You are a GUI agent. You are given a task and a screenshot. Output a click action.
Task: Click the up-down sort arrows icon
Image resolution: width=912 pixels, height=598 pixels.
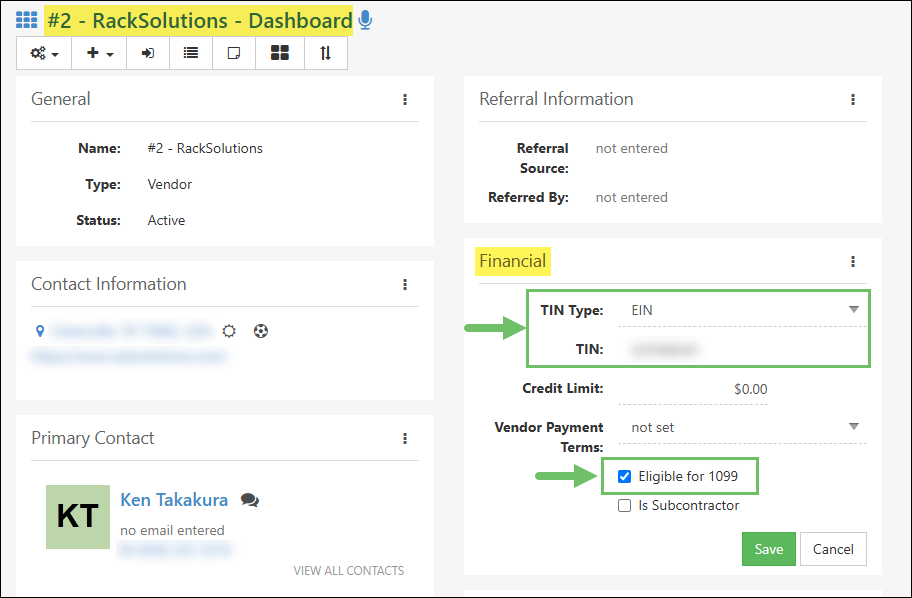pos(326,53)
